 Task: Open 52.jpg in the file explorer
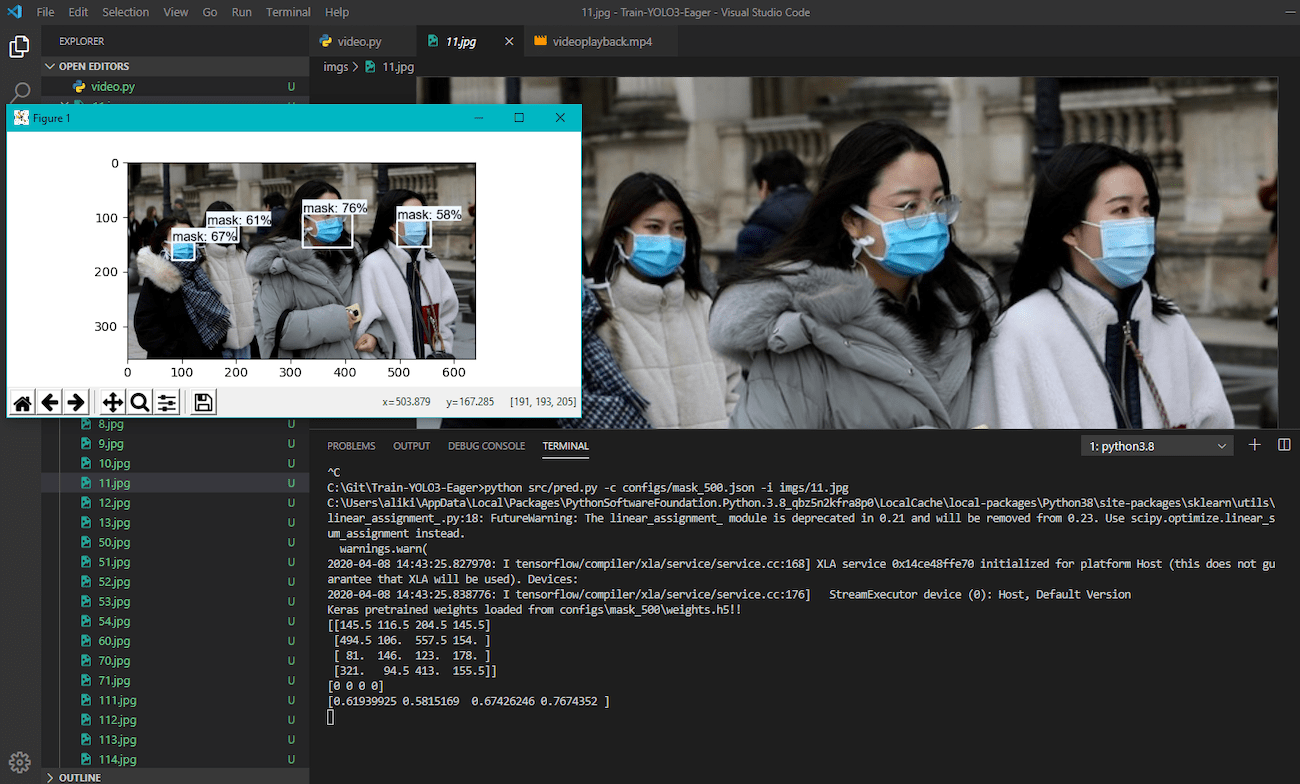[175, 582]
